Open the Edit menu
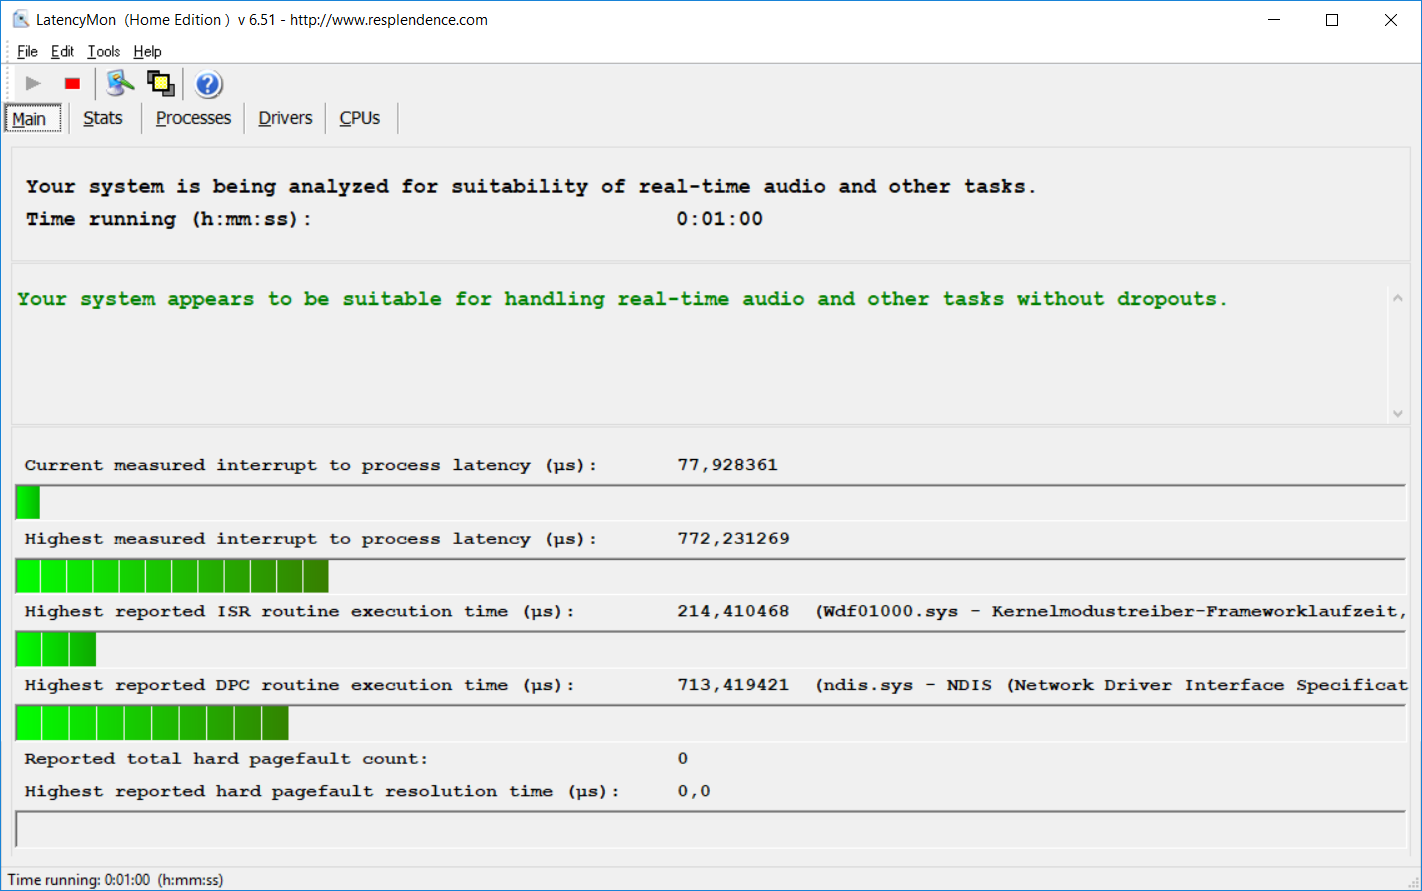This screenshot has width=1422, height=891. click(x=62, y=52)
